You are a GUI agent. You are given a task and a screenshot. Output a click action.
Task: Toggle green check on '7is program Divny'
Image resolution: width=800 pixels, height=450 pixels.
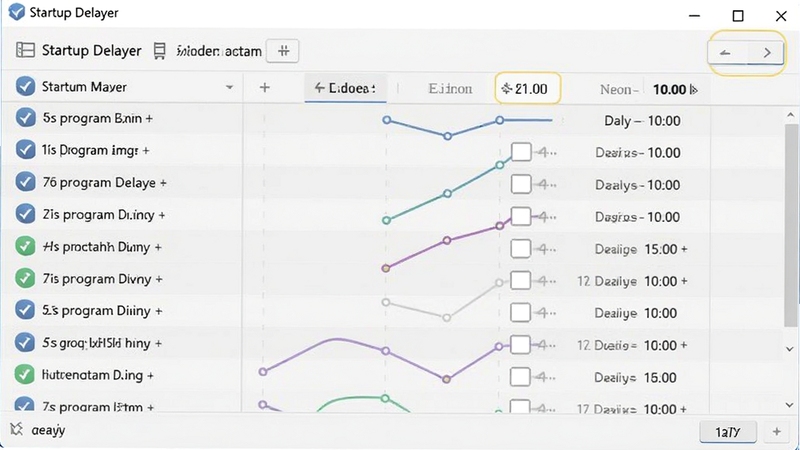click(25, 279)
